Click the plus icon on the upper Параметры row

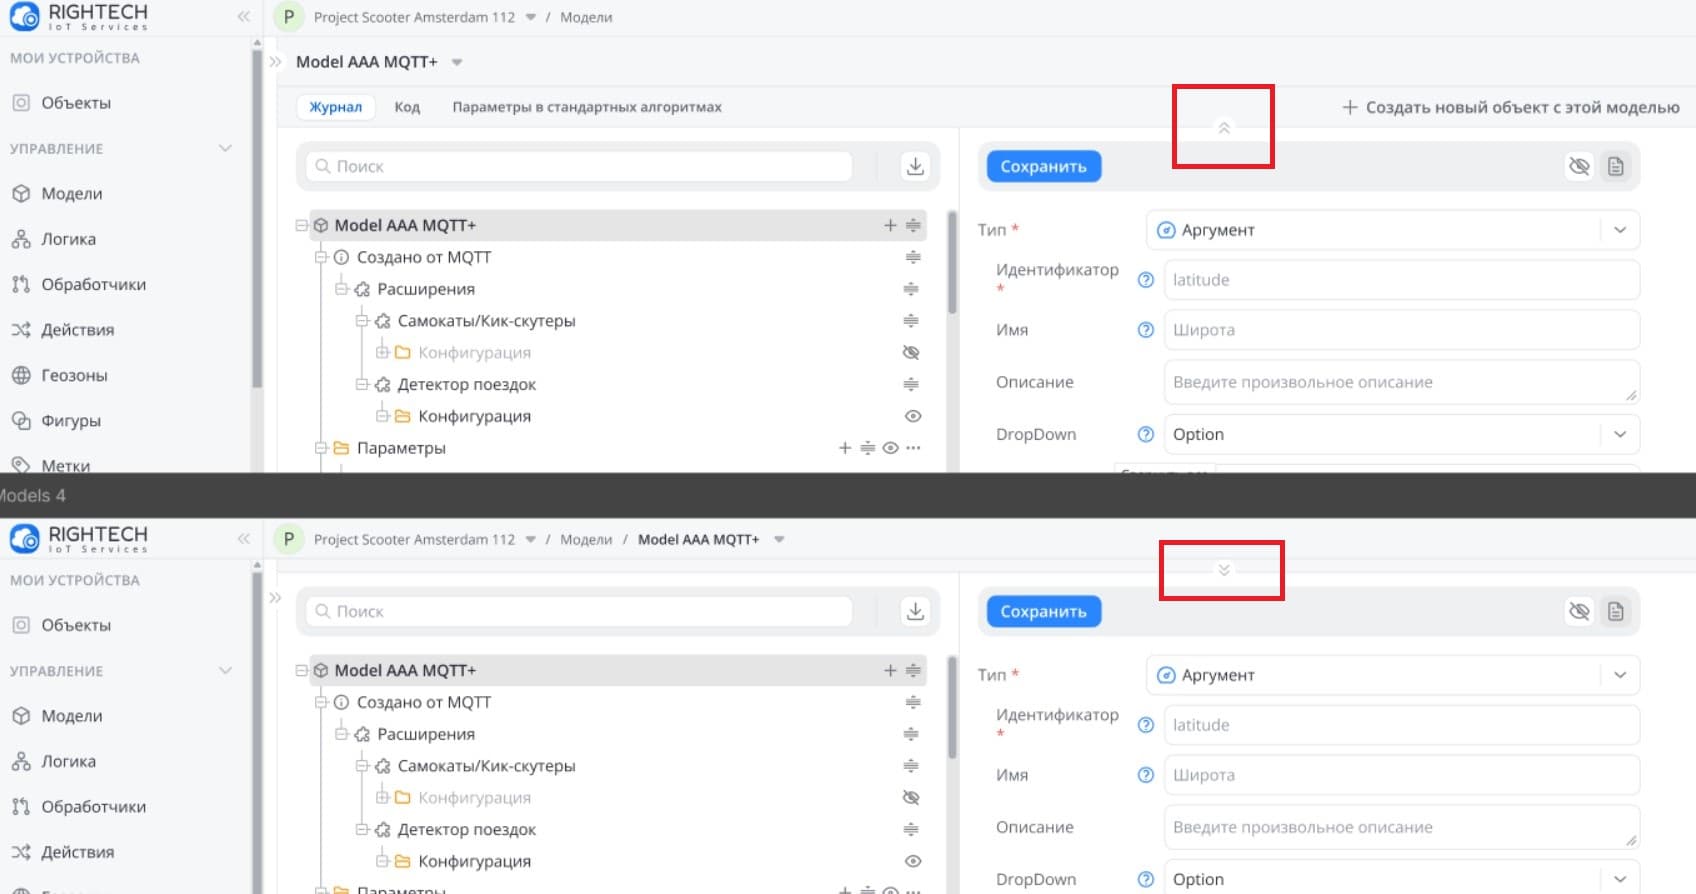click(x=845, y=448)
